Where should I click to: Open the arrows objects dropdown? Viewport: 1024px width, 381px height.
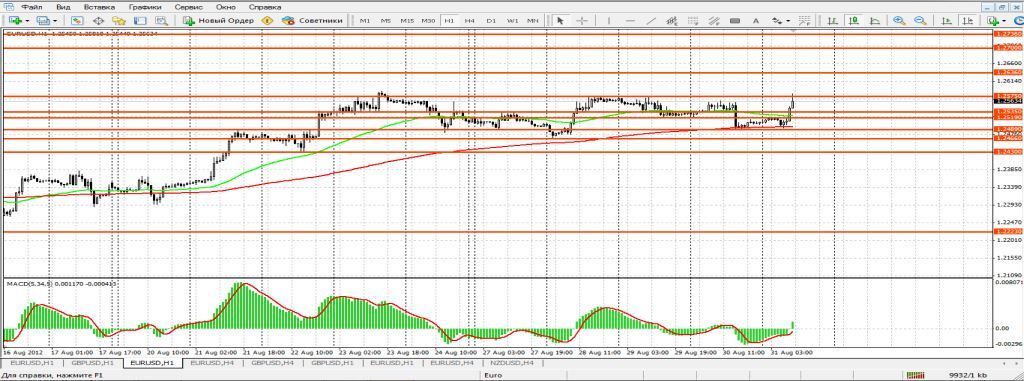tap(788, 21)
